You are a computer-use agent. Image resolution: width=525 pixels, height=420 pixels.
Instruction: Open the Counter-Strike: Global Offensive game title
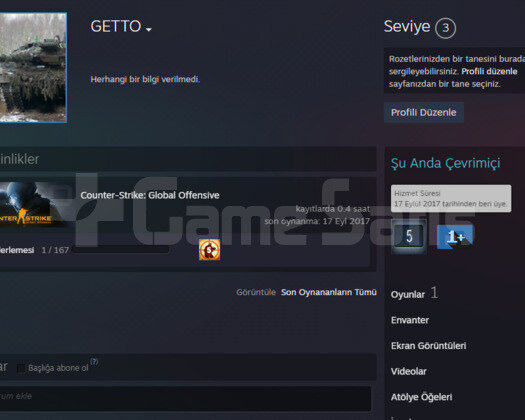[x=150, y=195]
